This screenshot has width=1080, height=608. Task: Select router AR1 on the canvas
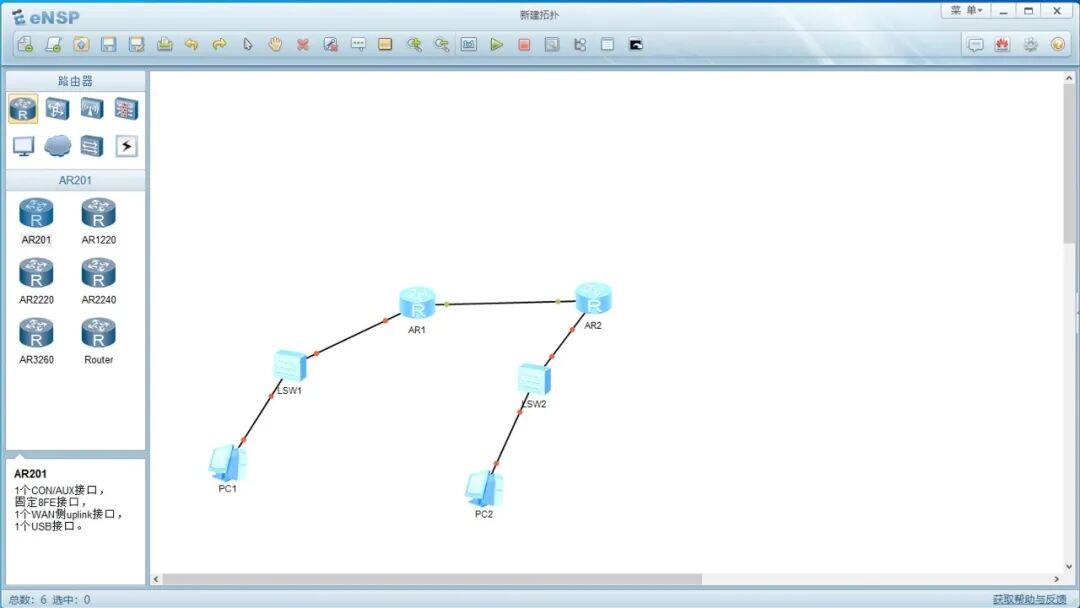[417, 303]
